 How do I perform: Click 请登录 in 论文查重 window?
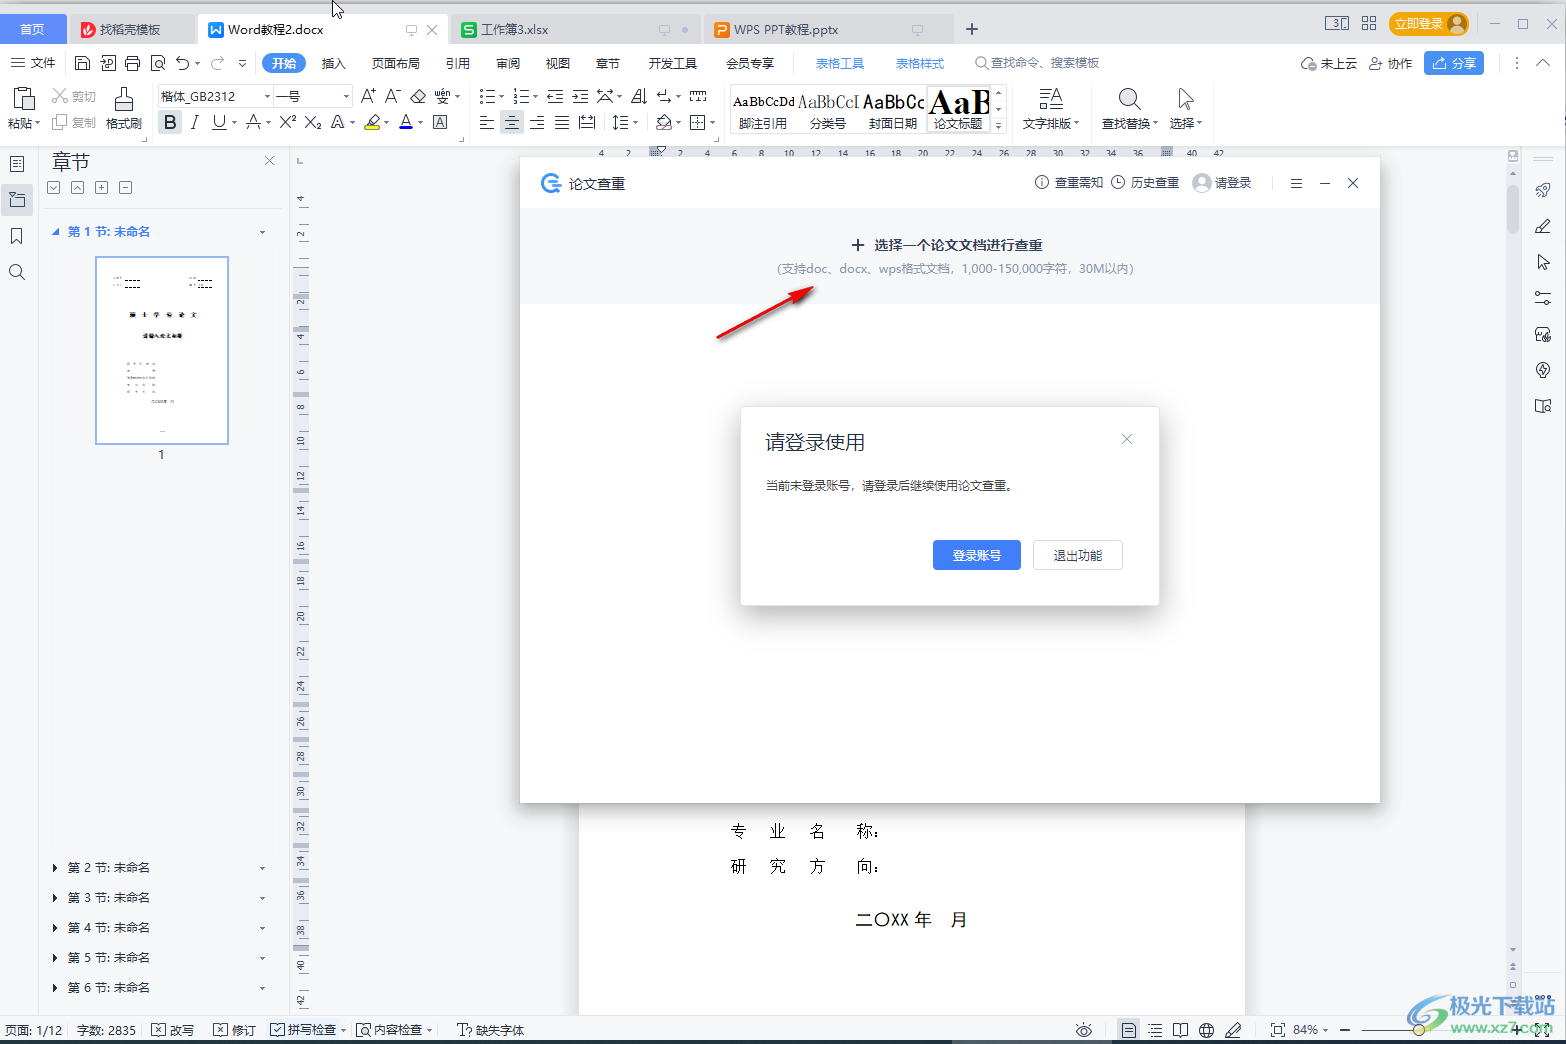click(x=1222, y=183)
